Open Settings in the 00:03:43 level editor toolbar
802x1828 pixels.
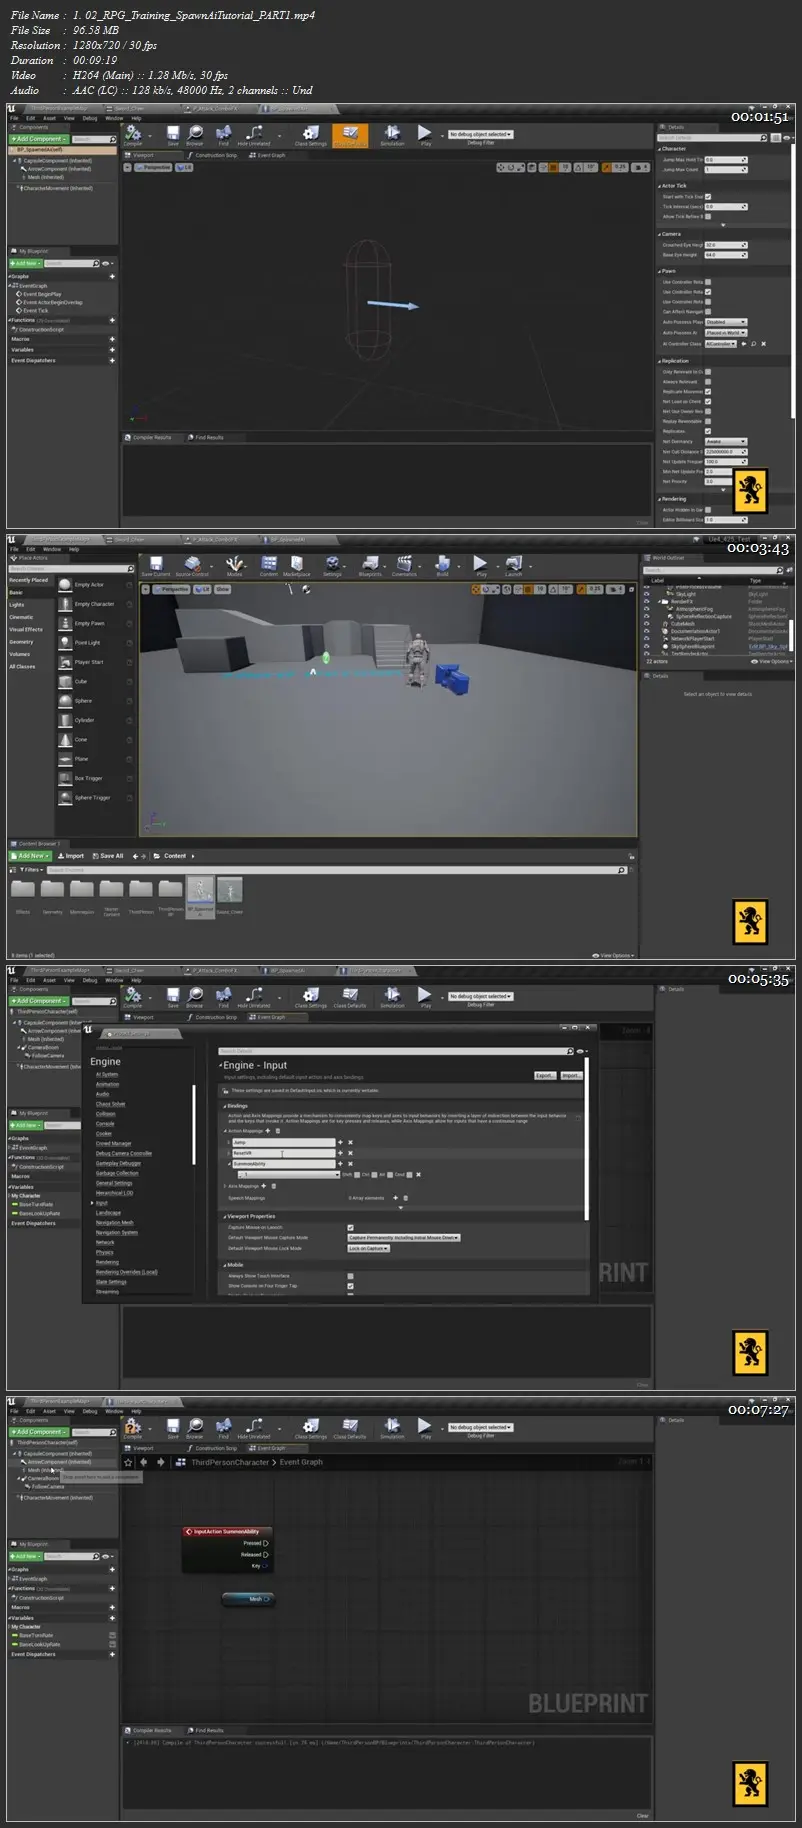click(x=332, y=567)
